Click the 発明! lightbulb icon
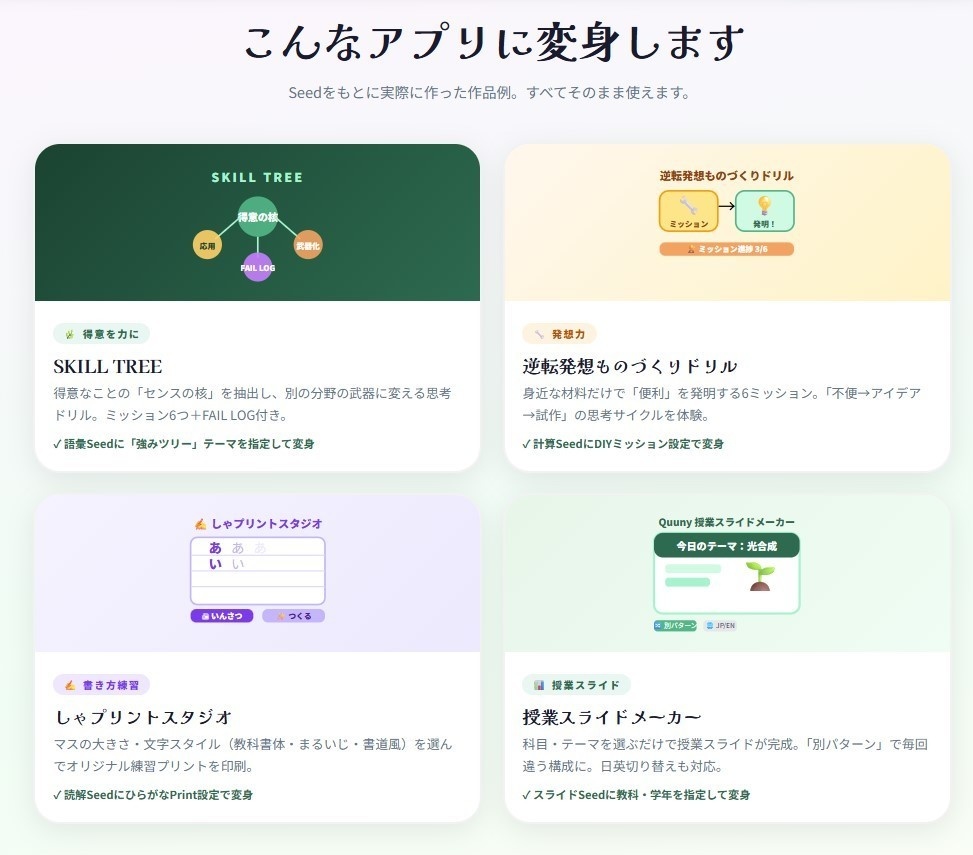Viewport: 973px width, 855px height. [x=766, y=204]
